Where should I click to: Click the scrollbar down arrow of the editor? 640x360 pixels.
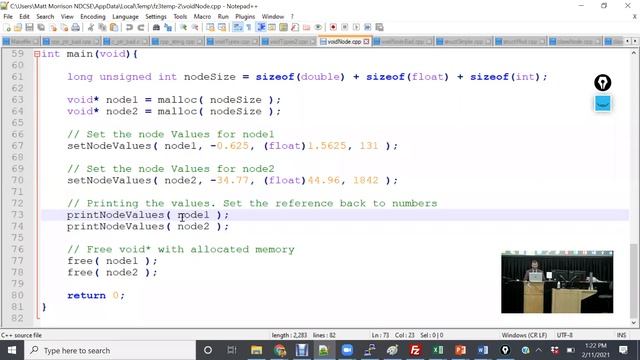point(634,323)
